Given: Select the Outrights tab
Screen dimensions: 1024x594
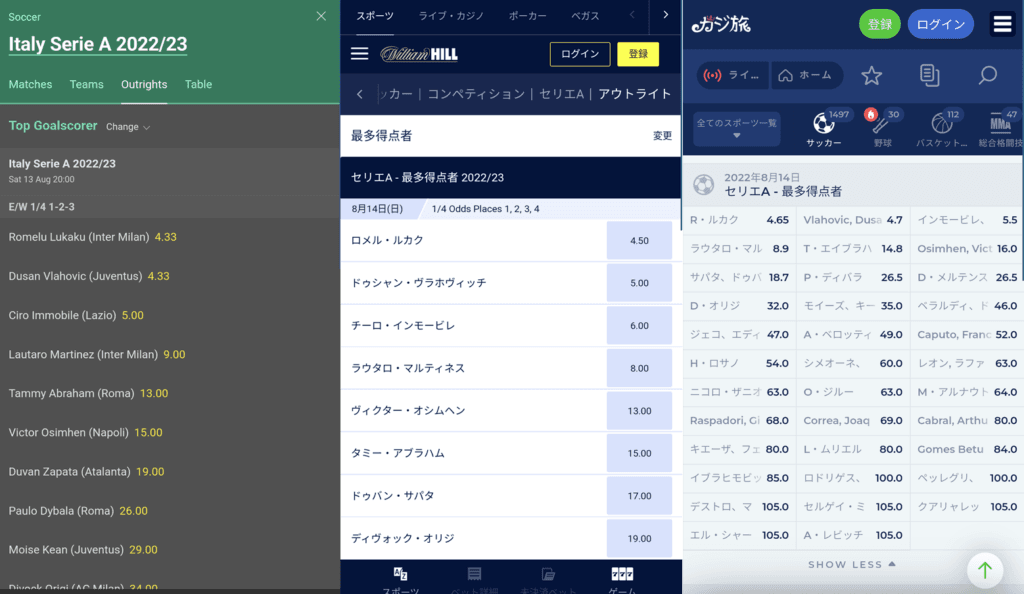Looking at the screenshot, I should pos(144,84).
